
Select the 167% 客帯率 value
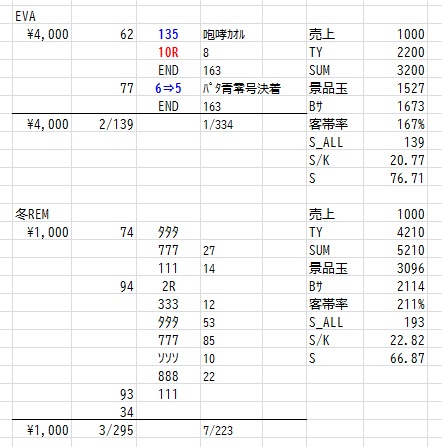click(411, 124)
